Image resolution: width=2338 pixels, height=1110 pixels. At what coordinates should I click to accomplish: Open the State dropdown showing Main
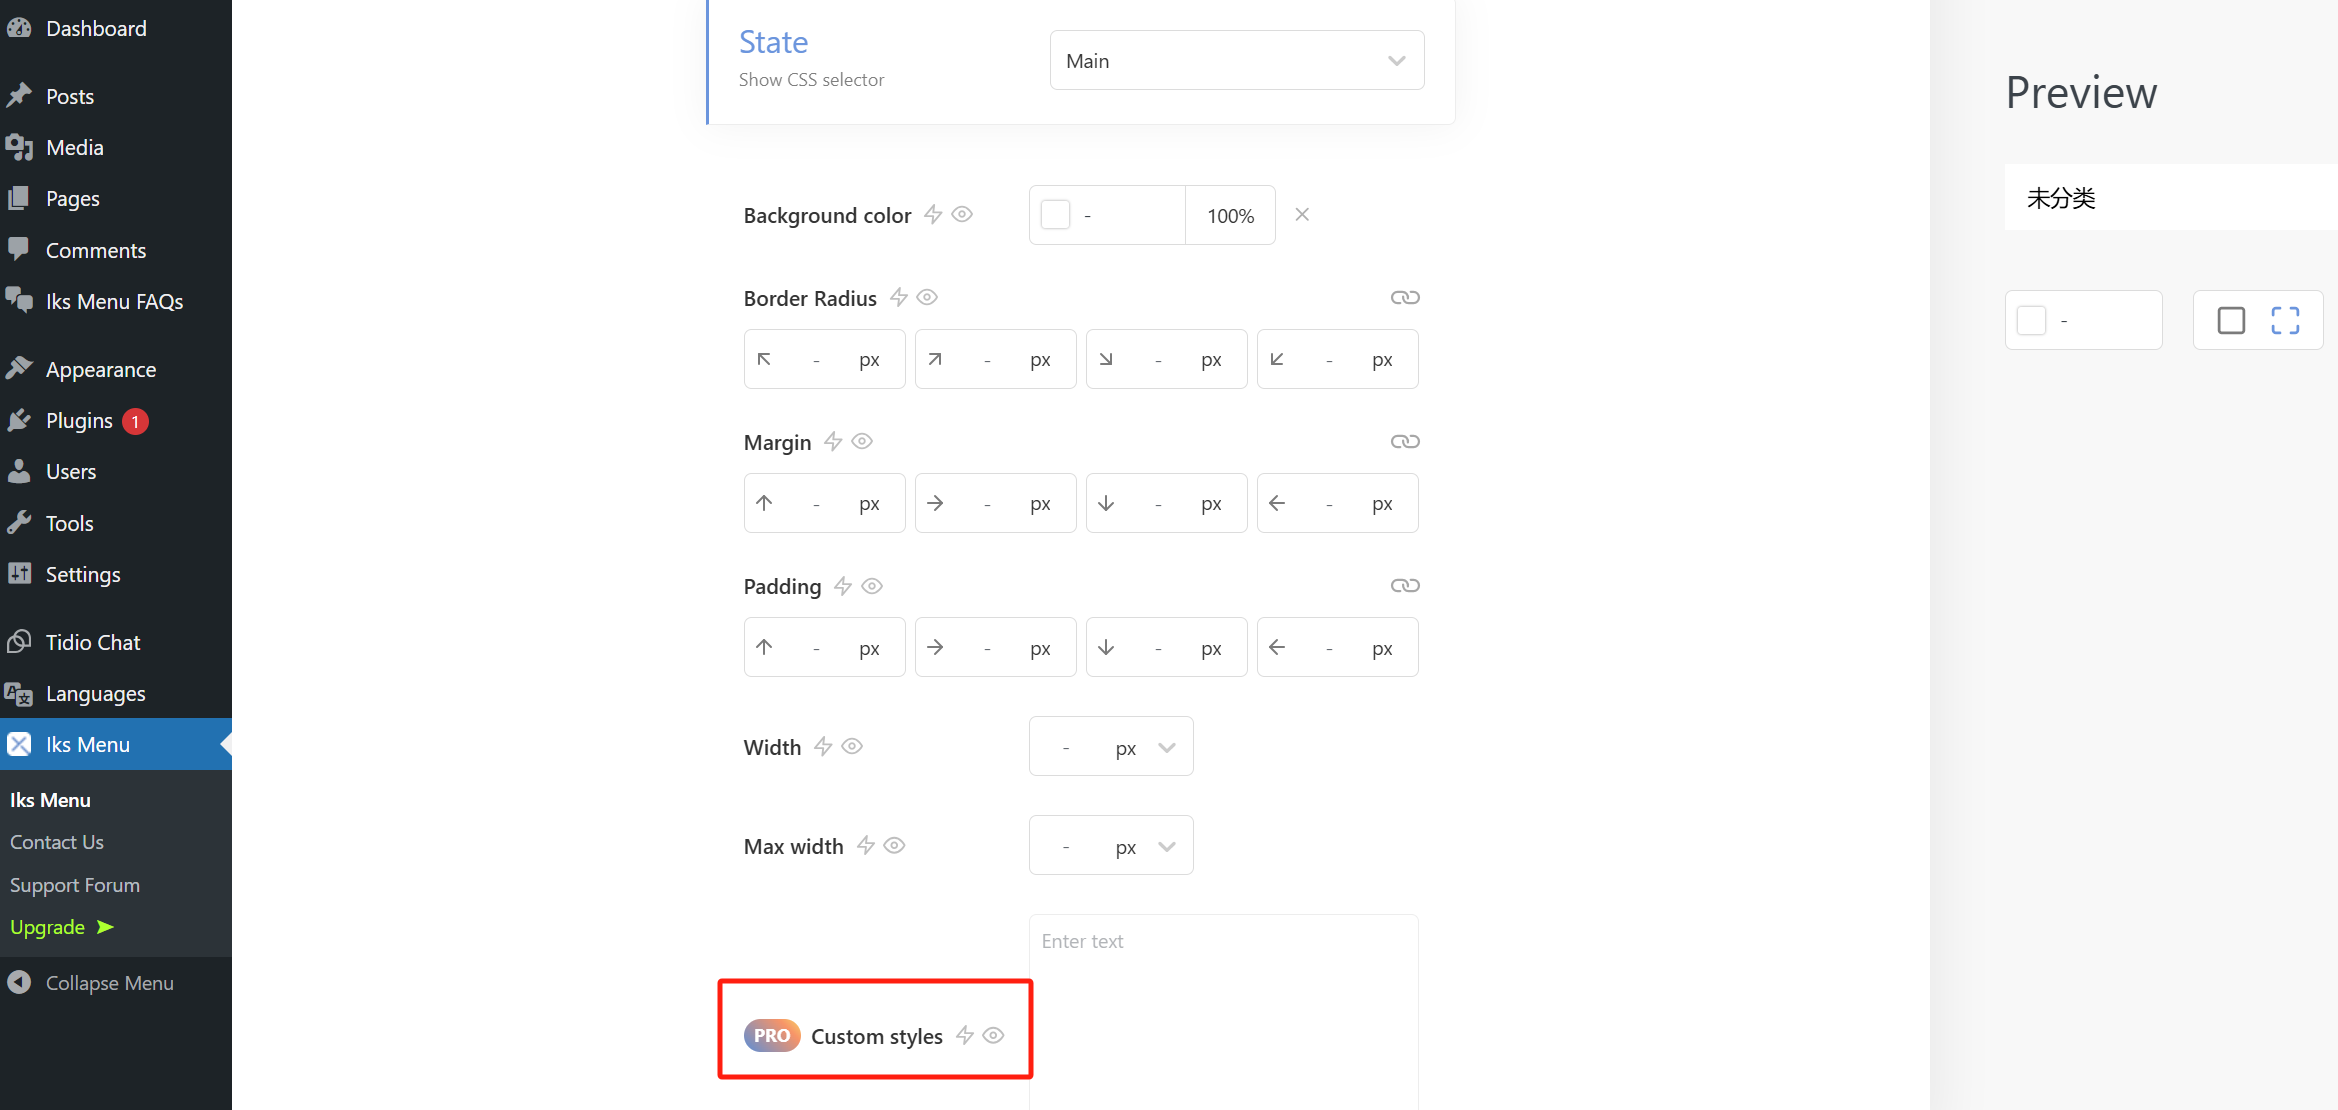coord(1236,60)
